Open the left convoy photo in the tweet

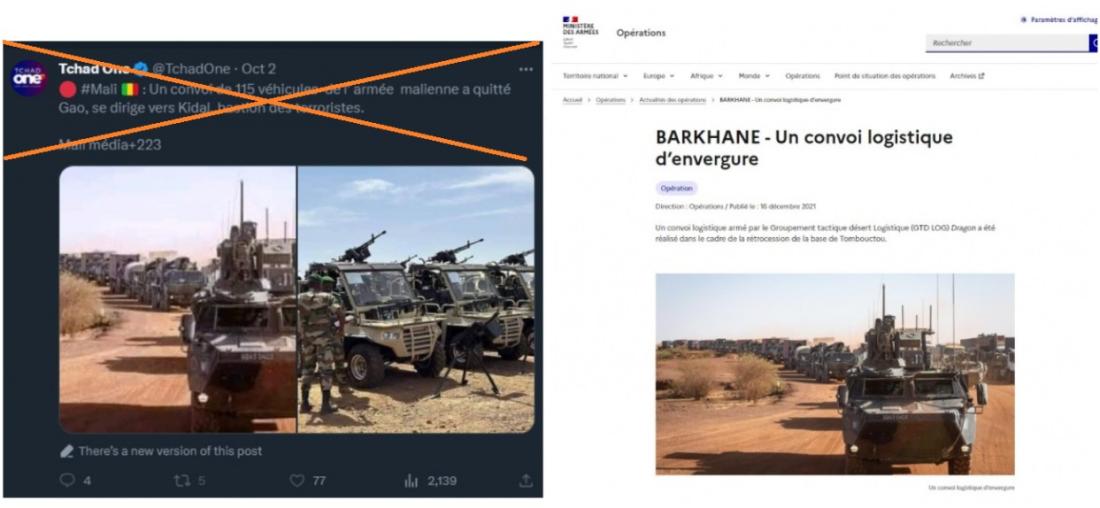(177, 299)
